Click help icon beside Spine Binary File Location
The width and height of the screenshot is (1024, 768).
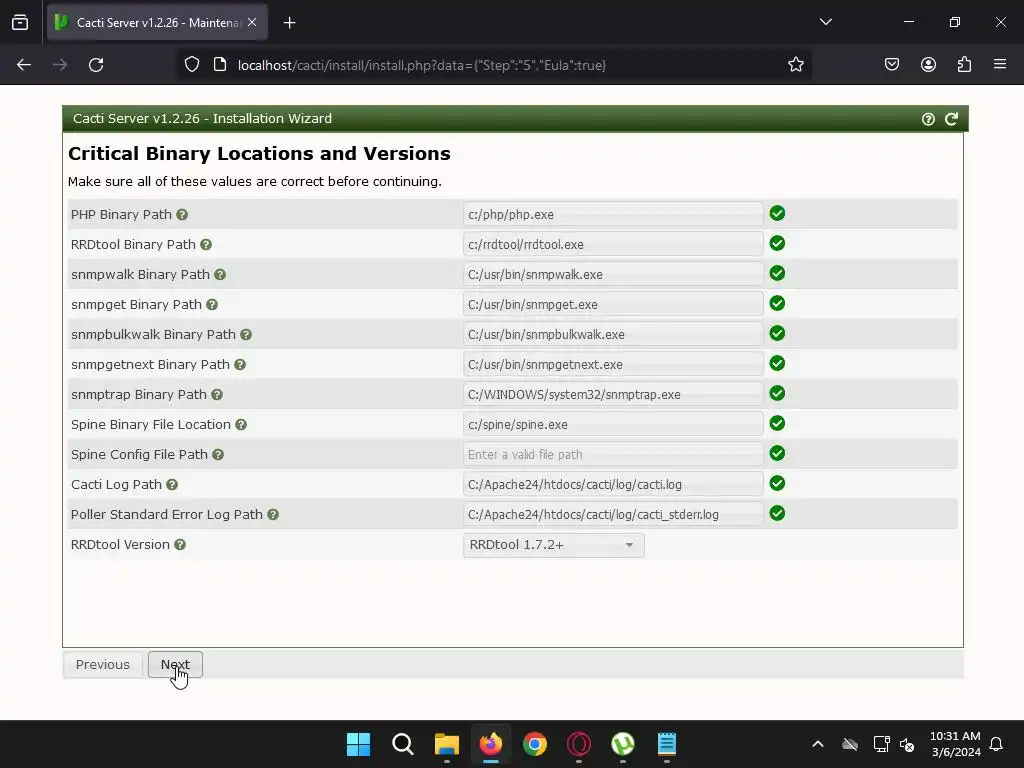(x=241, y=425)
